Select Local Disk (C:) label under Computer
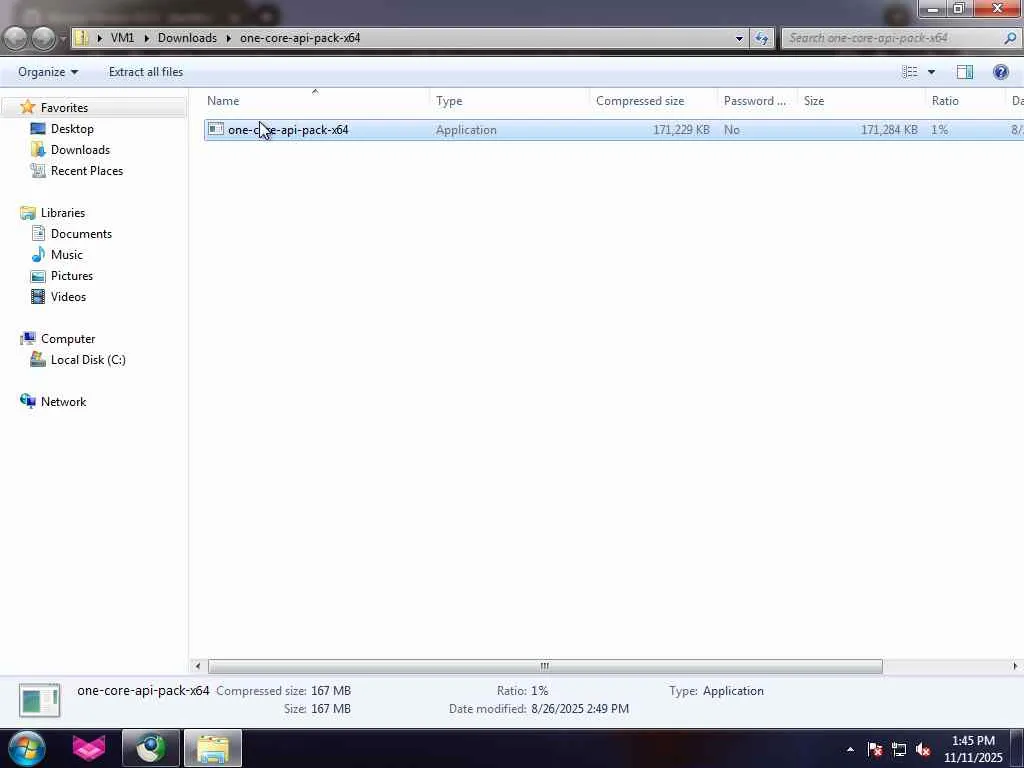Image resolution: width=1024 pixels, height=768 pixels. point(88,360)
